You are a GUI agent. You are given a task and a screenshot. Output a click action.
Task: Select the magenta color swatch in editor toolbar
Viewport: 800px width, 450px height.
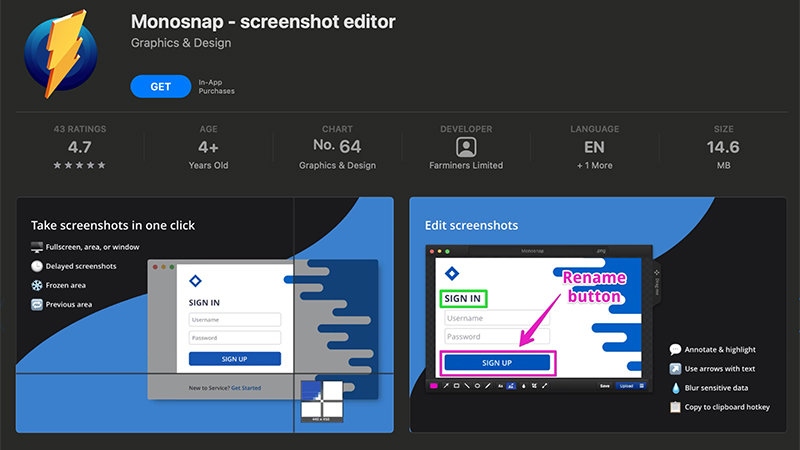(434, 386)
